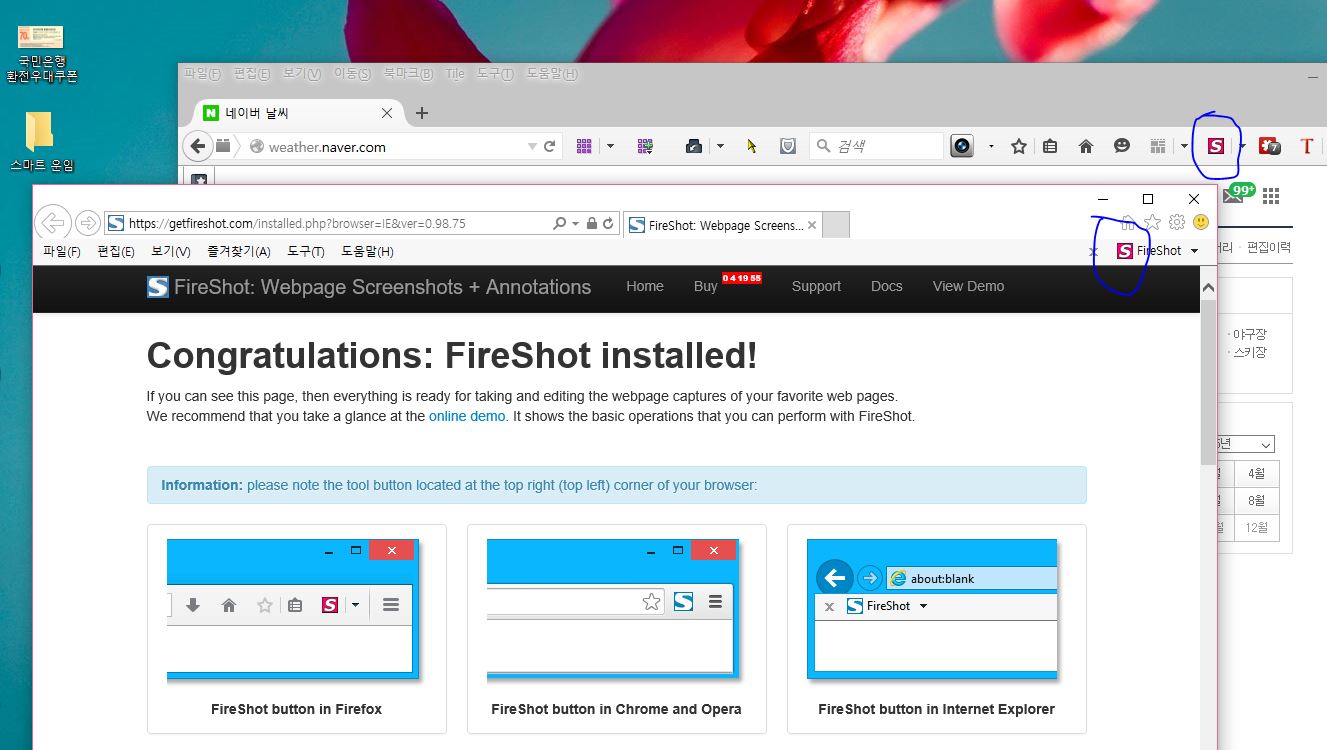1327x750 pixels.
Task: Refresh the FireShot page in Internet Explorer
Action: coord(608,224)
